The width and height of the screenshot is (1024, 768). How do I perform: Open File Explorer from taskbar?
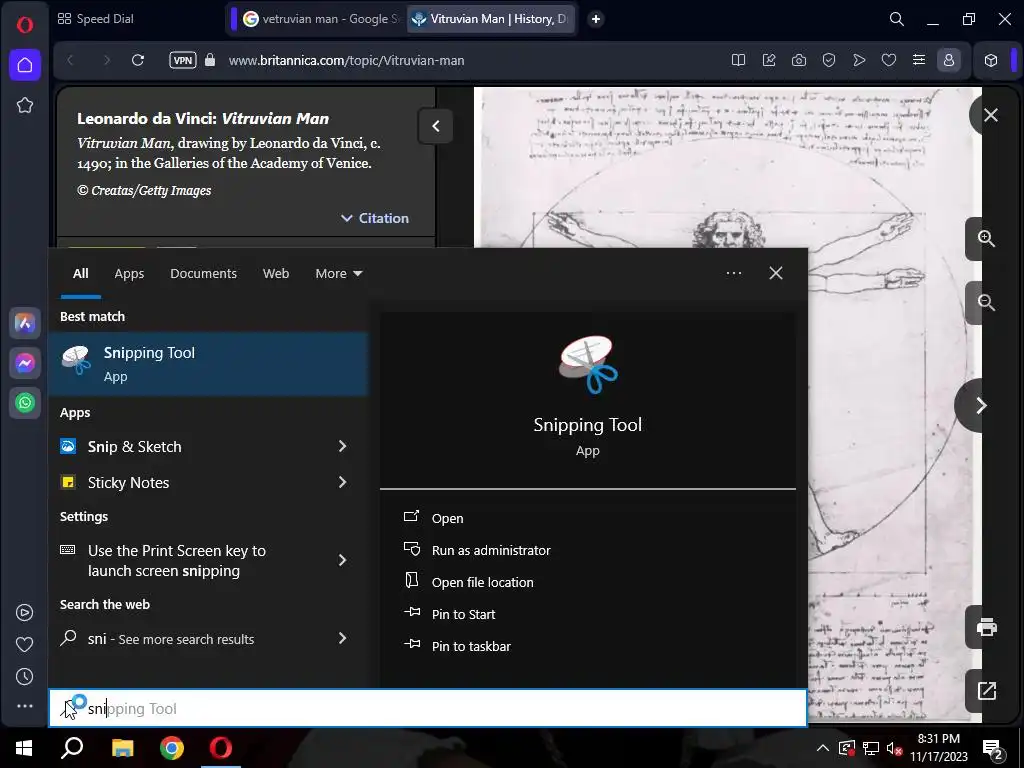pos(122,748)
